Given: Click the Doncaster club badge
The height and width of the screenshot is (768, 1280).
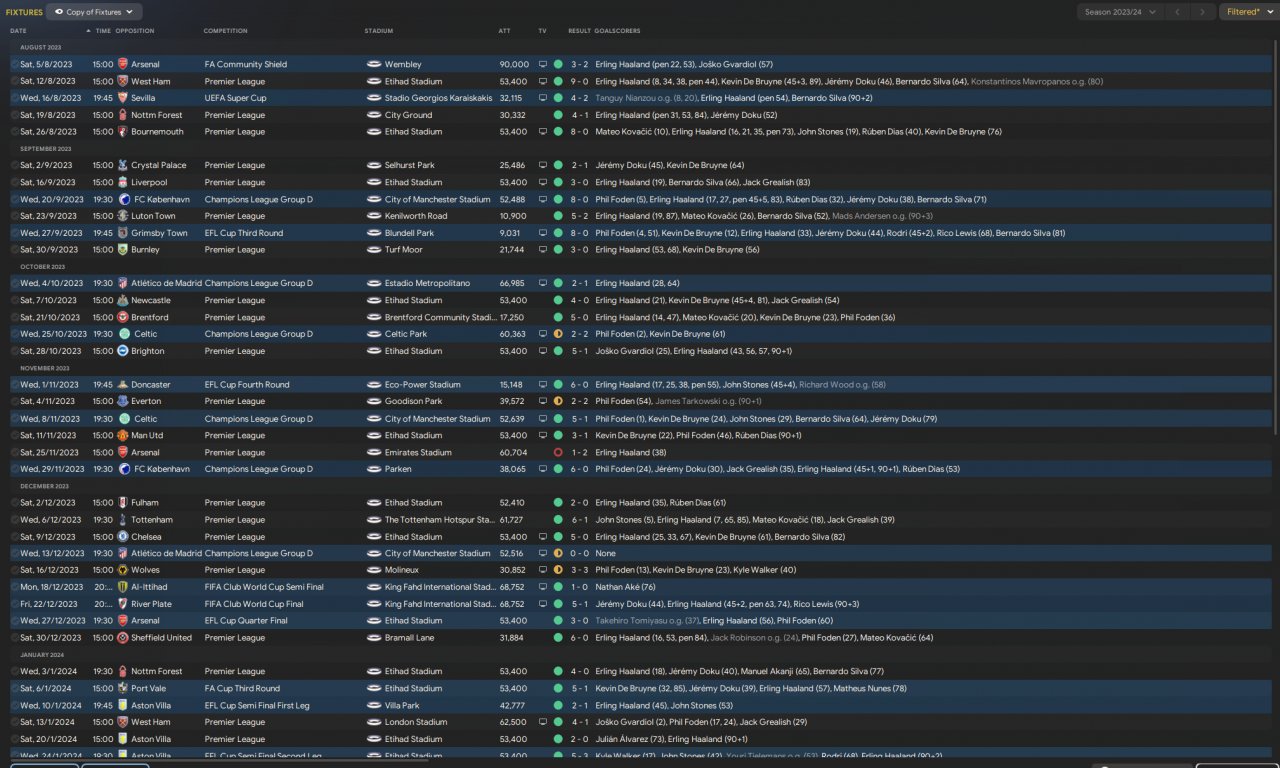Looking at the screenshot, I should (x=123, y=385).
